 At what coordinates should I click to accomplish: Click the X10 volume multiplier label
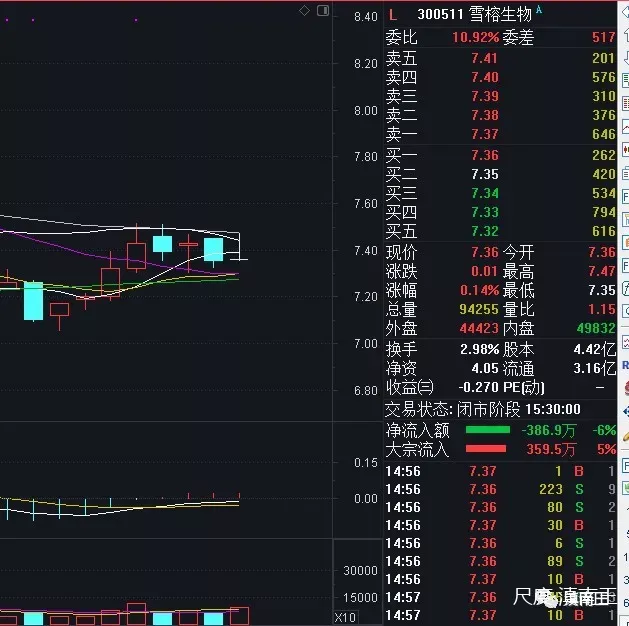point(345,617)
